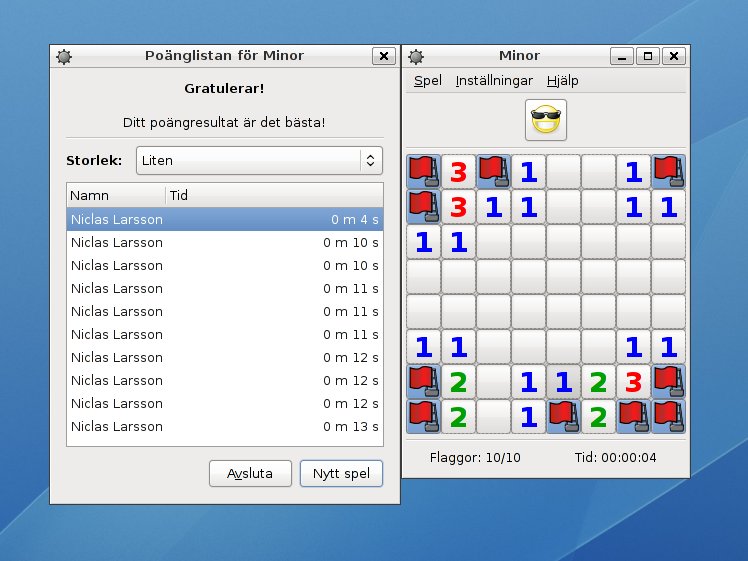Screen dimensions: 748x561
Task: Sort scores by the Namn column header
Action: [115, 195]
